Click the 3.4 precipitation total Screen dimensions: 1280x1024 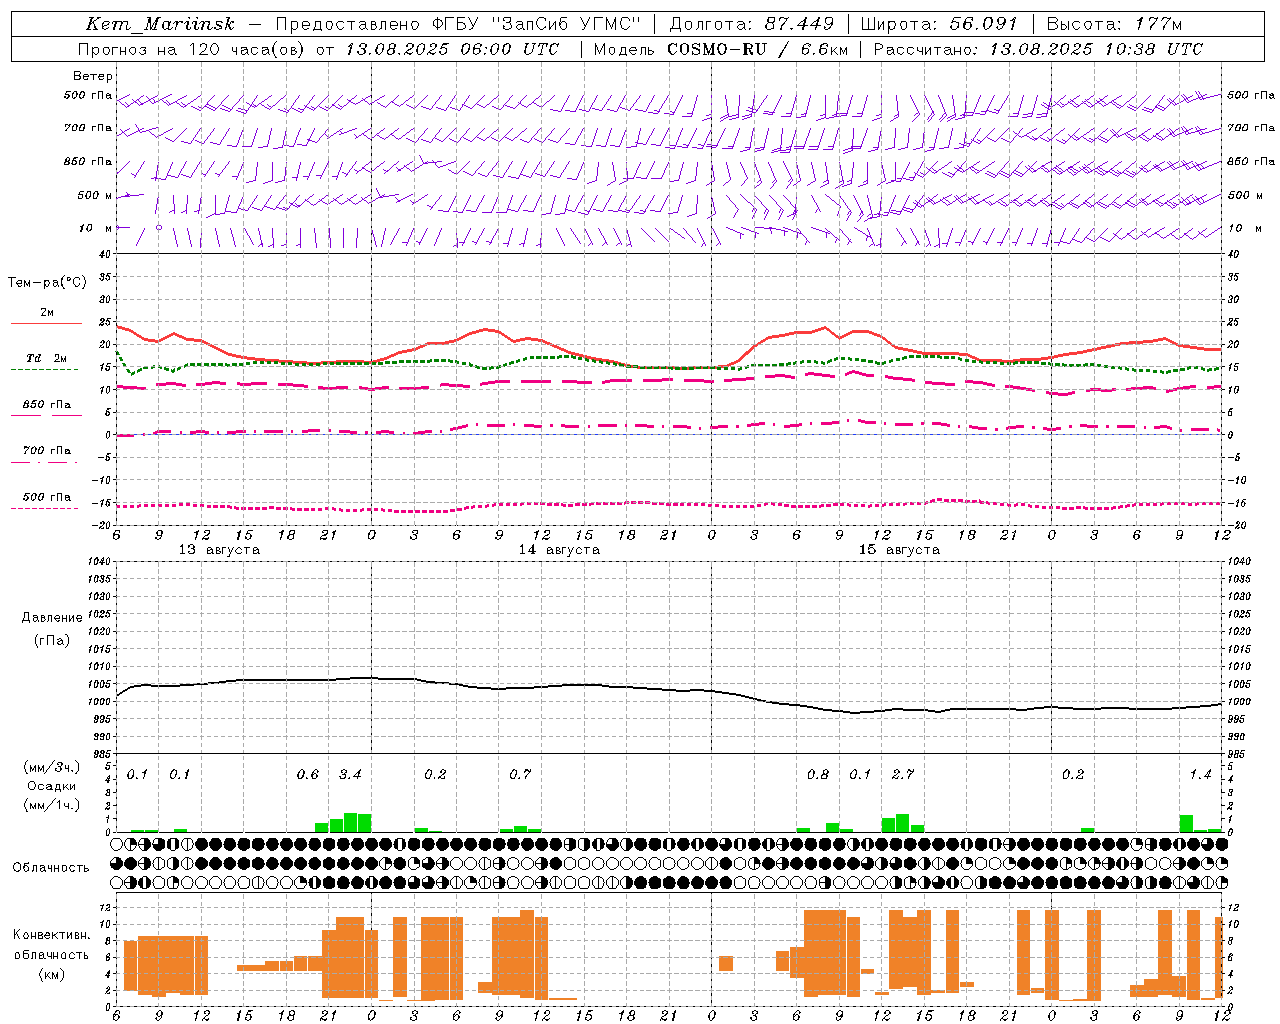(x=350, y=774)
